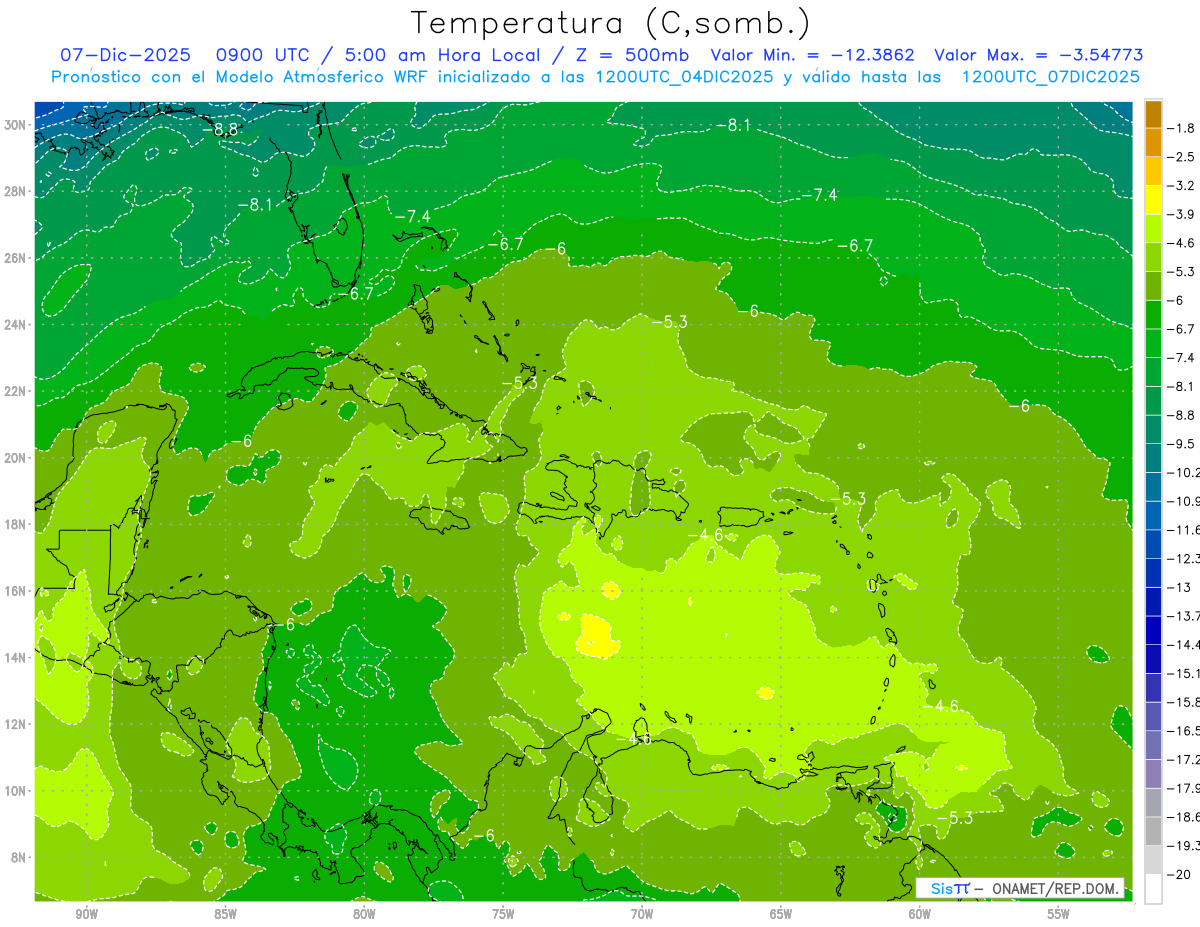Image resolution: width=1200 pixels, height=927 pixels.
Task: Click the '12N' latitude axis label
Action: pyautogui.click(x=17, y=724)
